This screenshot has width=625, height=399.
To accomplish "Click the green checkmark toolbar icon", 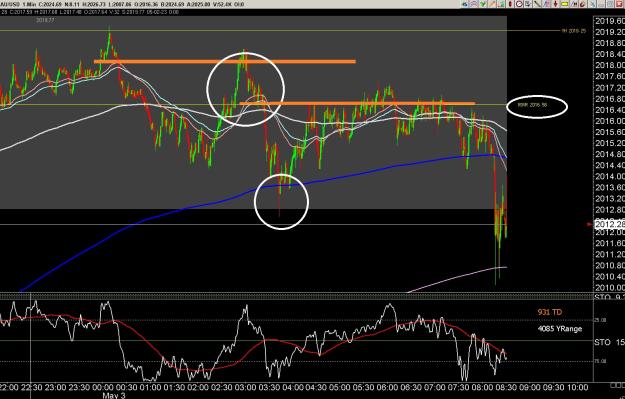I will 483,4.
